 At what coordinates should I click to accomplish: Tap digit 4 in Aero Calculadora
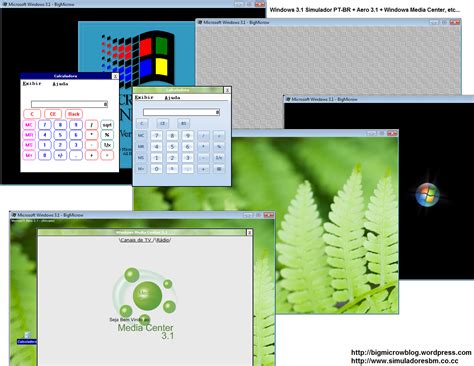pyautogui.click(x=157, y=147)
